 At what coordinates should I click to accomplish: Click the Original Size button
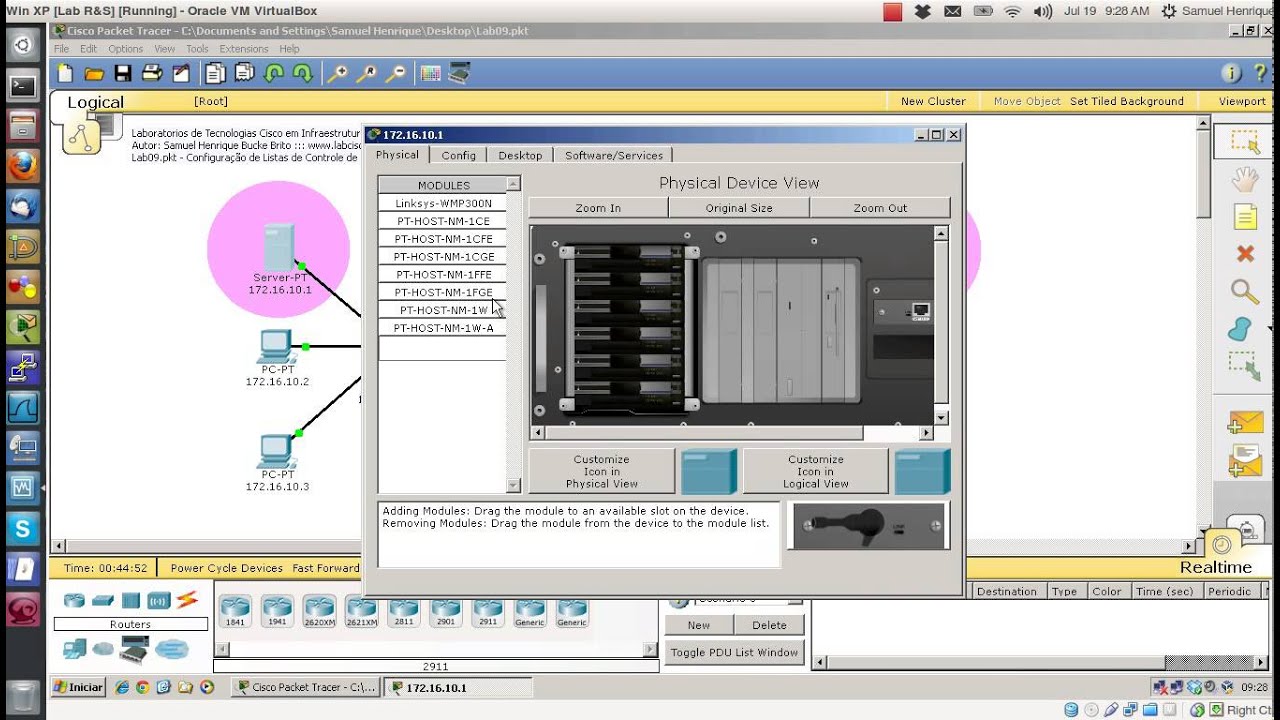click(739, 208)
